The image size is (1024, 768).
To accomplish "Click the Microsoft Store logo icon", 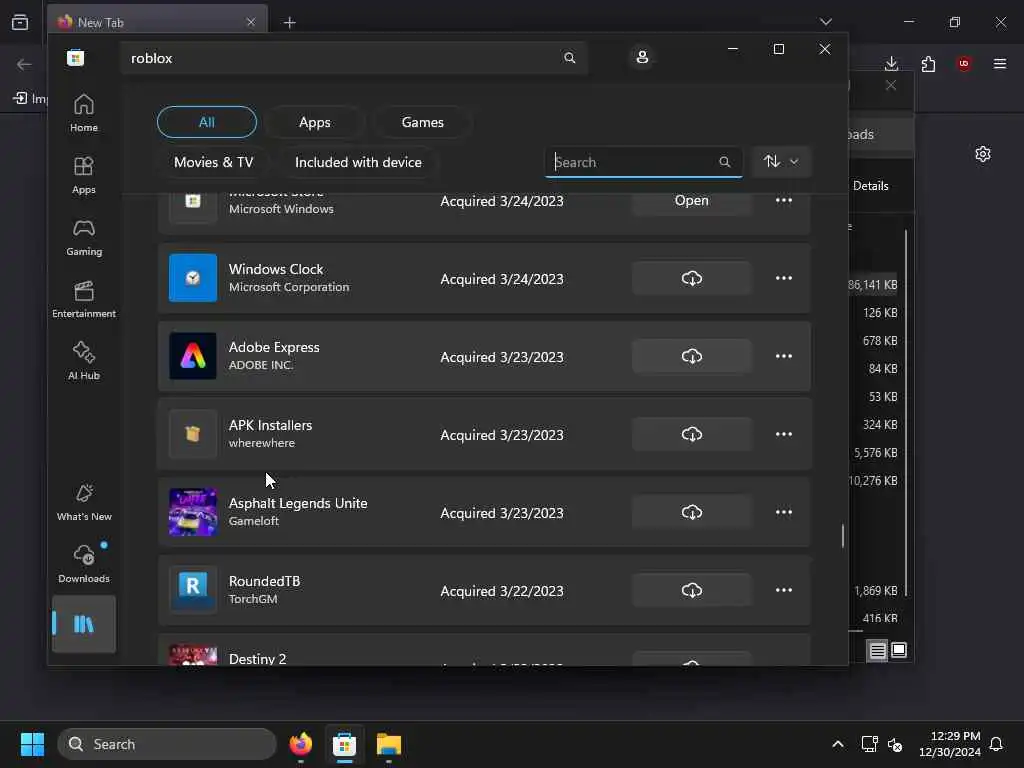I will (76, 58).
